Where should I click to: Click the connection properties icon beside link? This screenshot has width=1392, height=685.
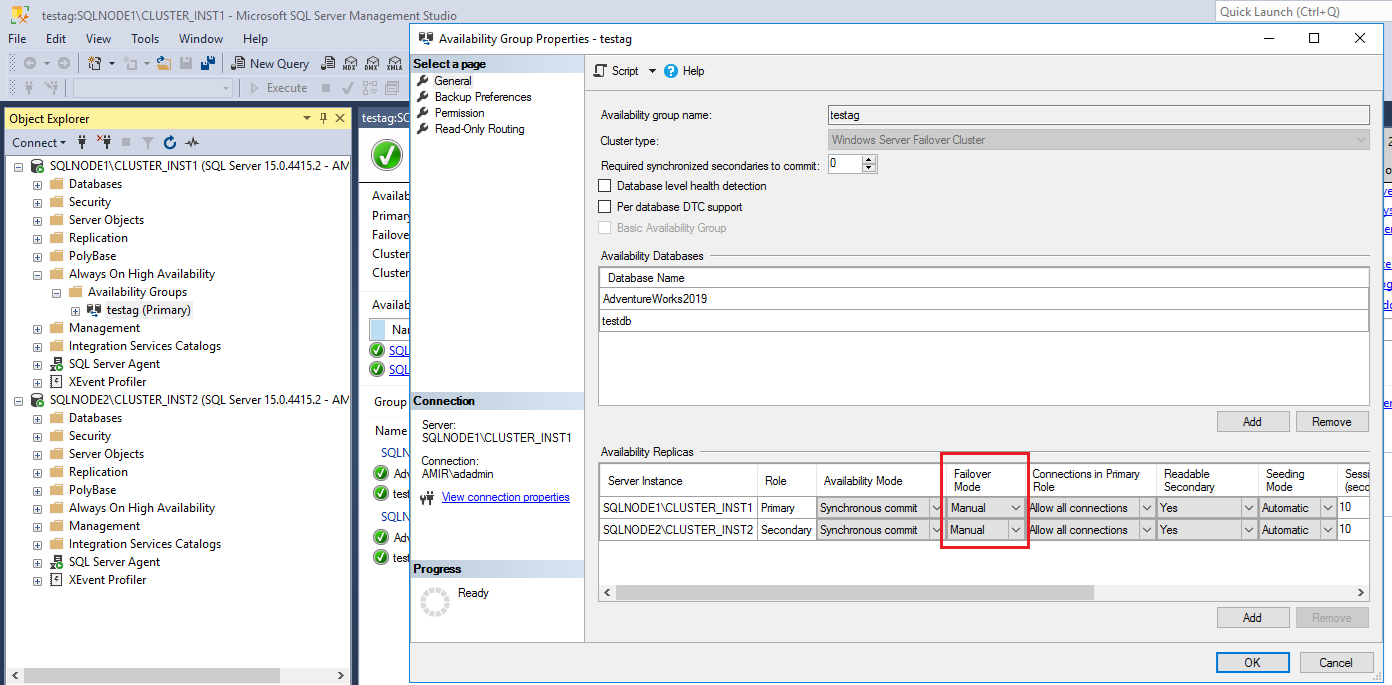[x=428, y=497]
